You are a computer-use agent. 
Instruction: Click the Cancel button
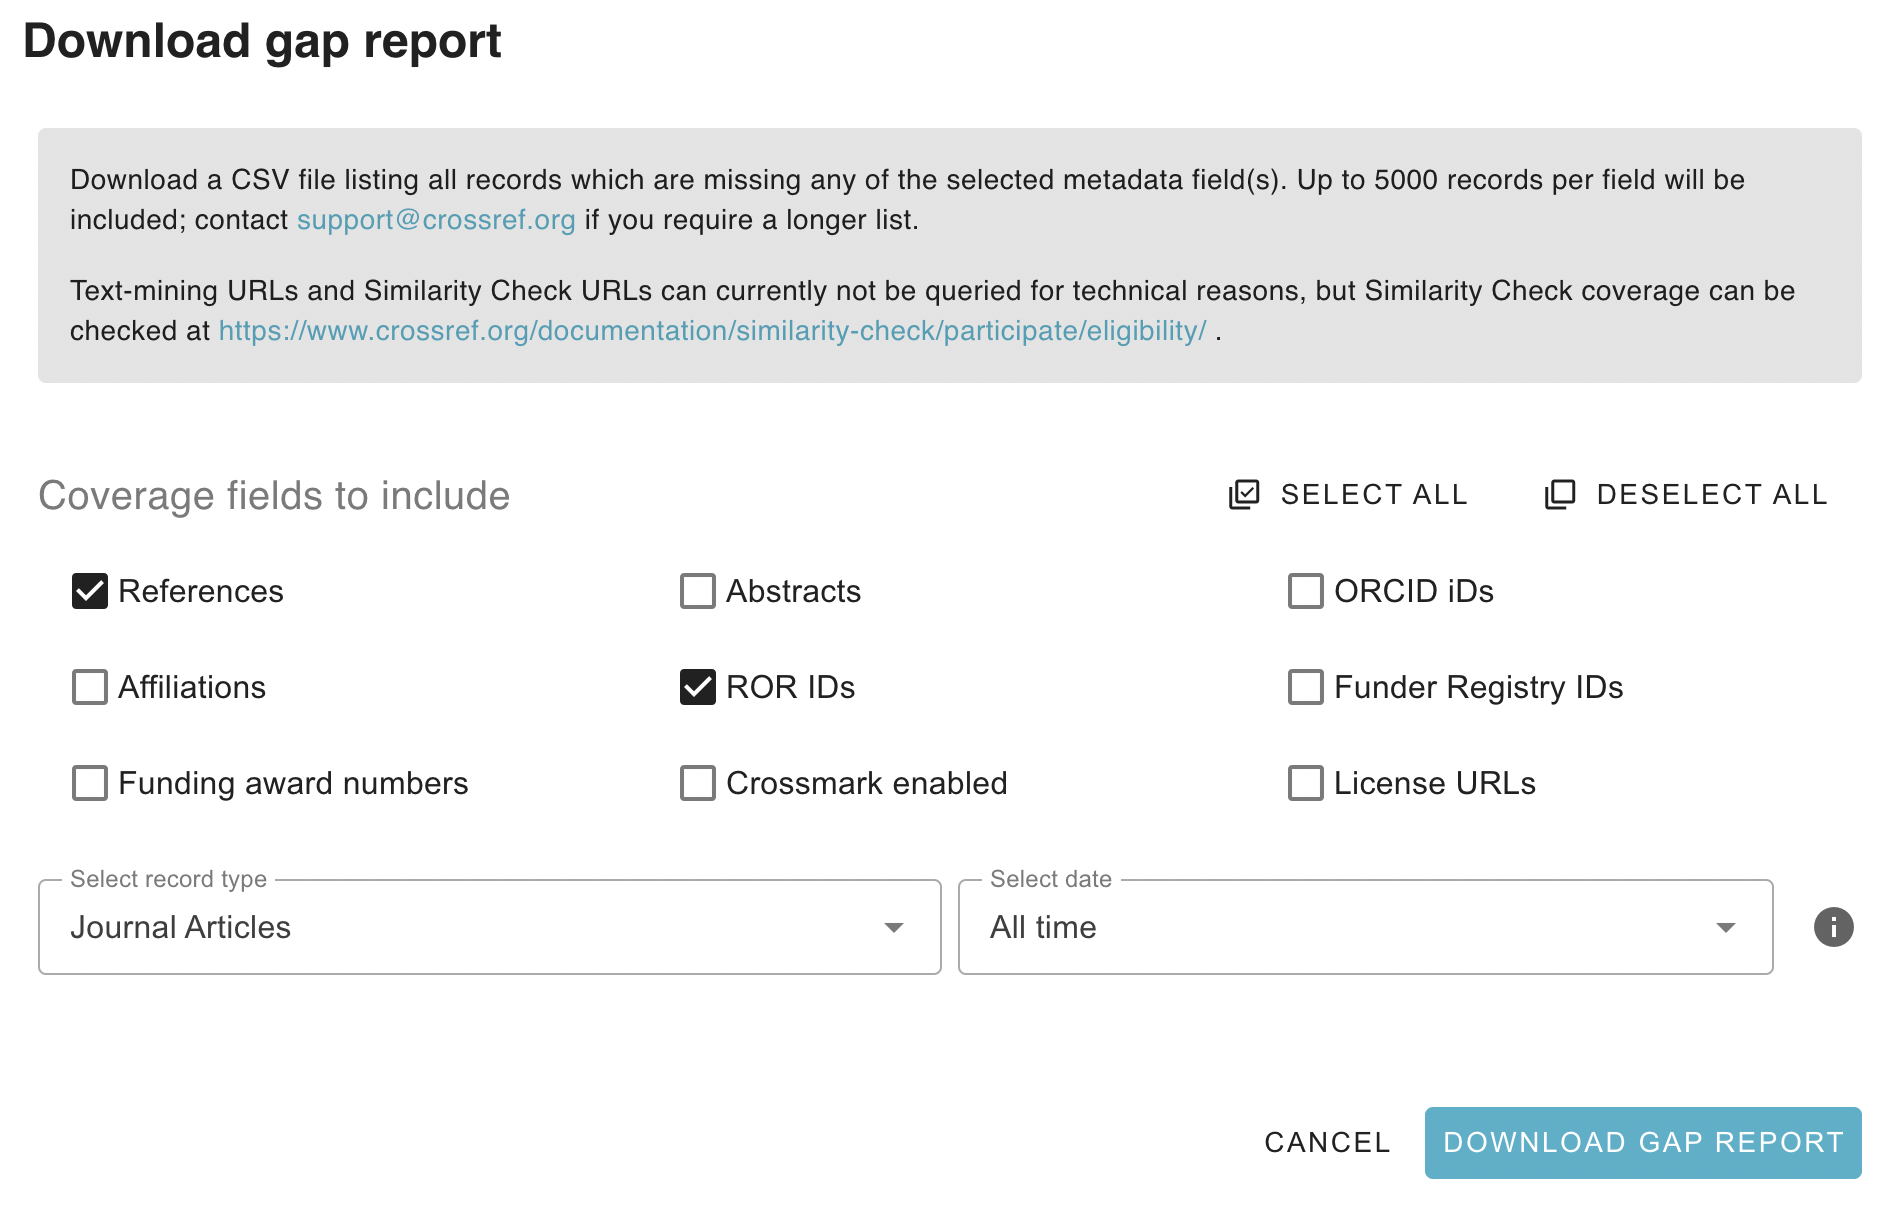point(1326,1143)
